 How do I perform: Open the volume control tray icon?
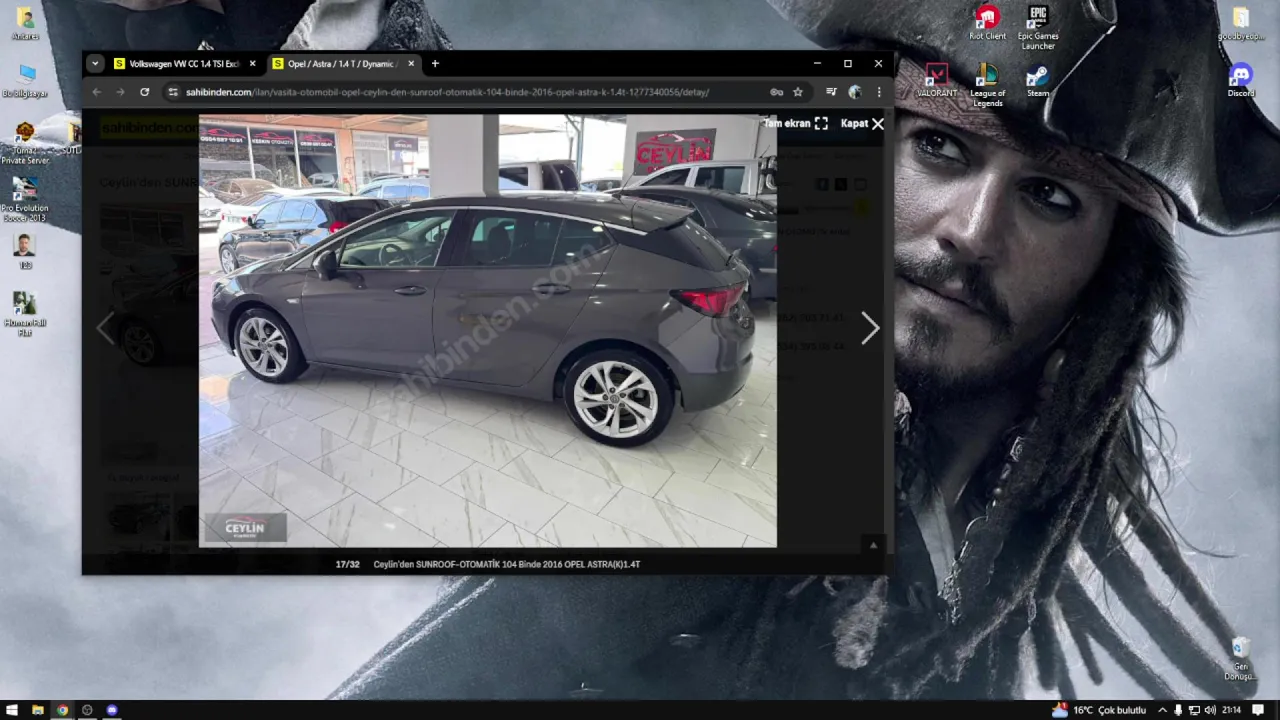pos(1210,710)
